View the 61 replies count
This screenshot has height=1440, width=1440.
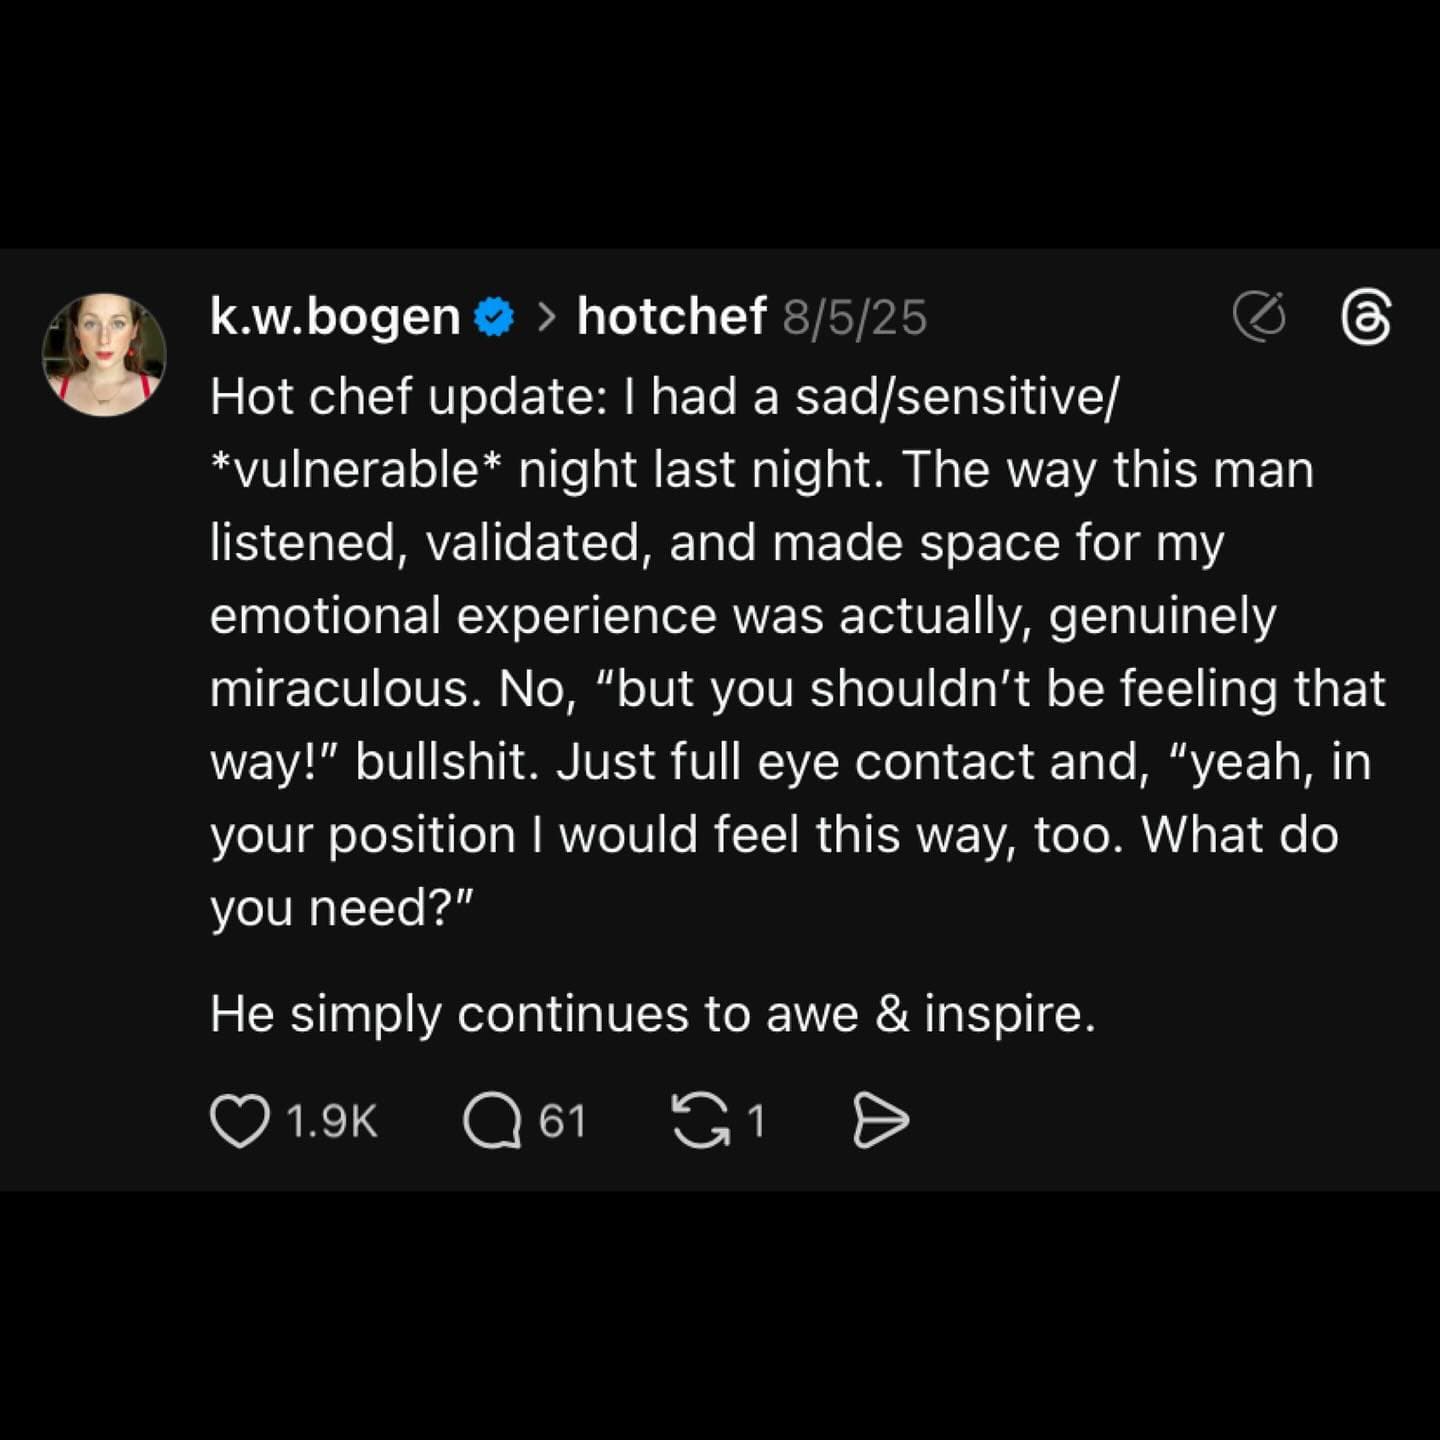[x=562, y=1121]
